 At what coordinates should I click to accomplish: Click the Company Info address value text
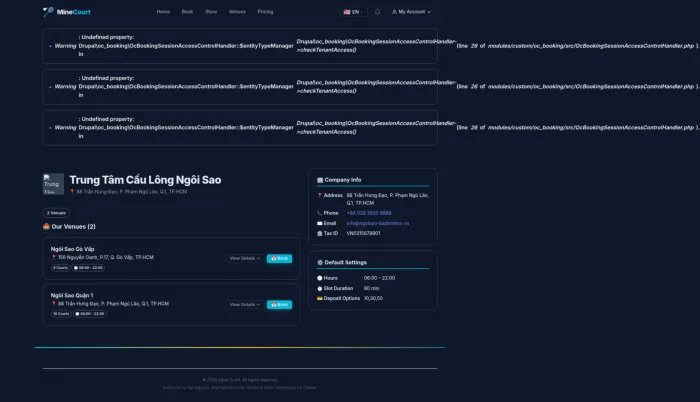pos(388,199)
